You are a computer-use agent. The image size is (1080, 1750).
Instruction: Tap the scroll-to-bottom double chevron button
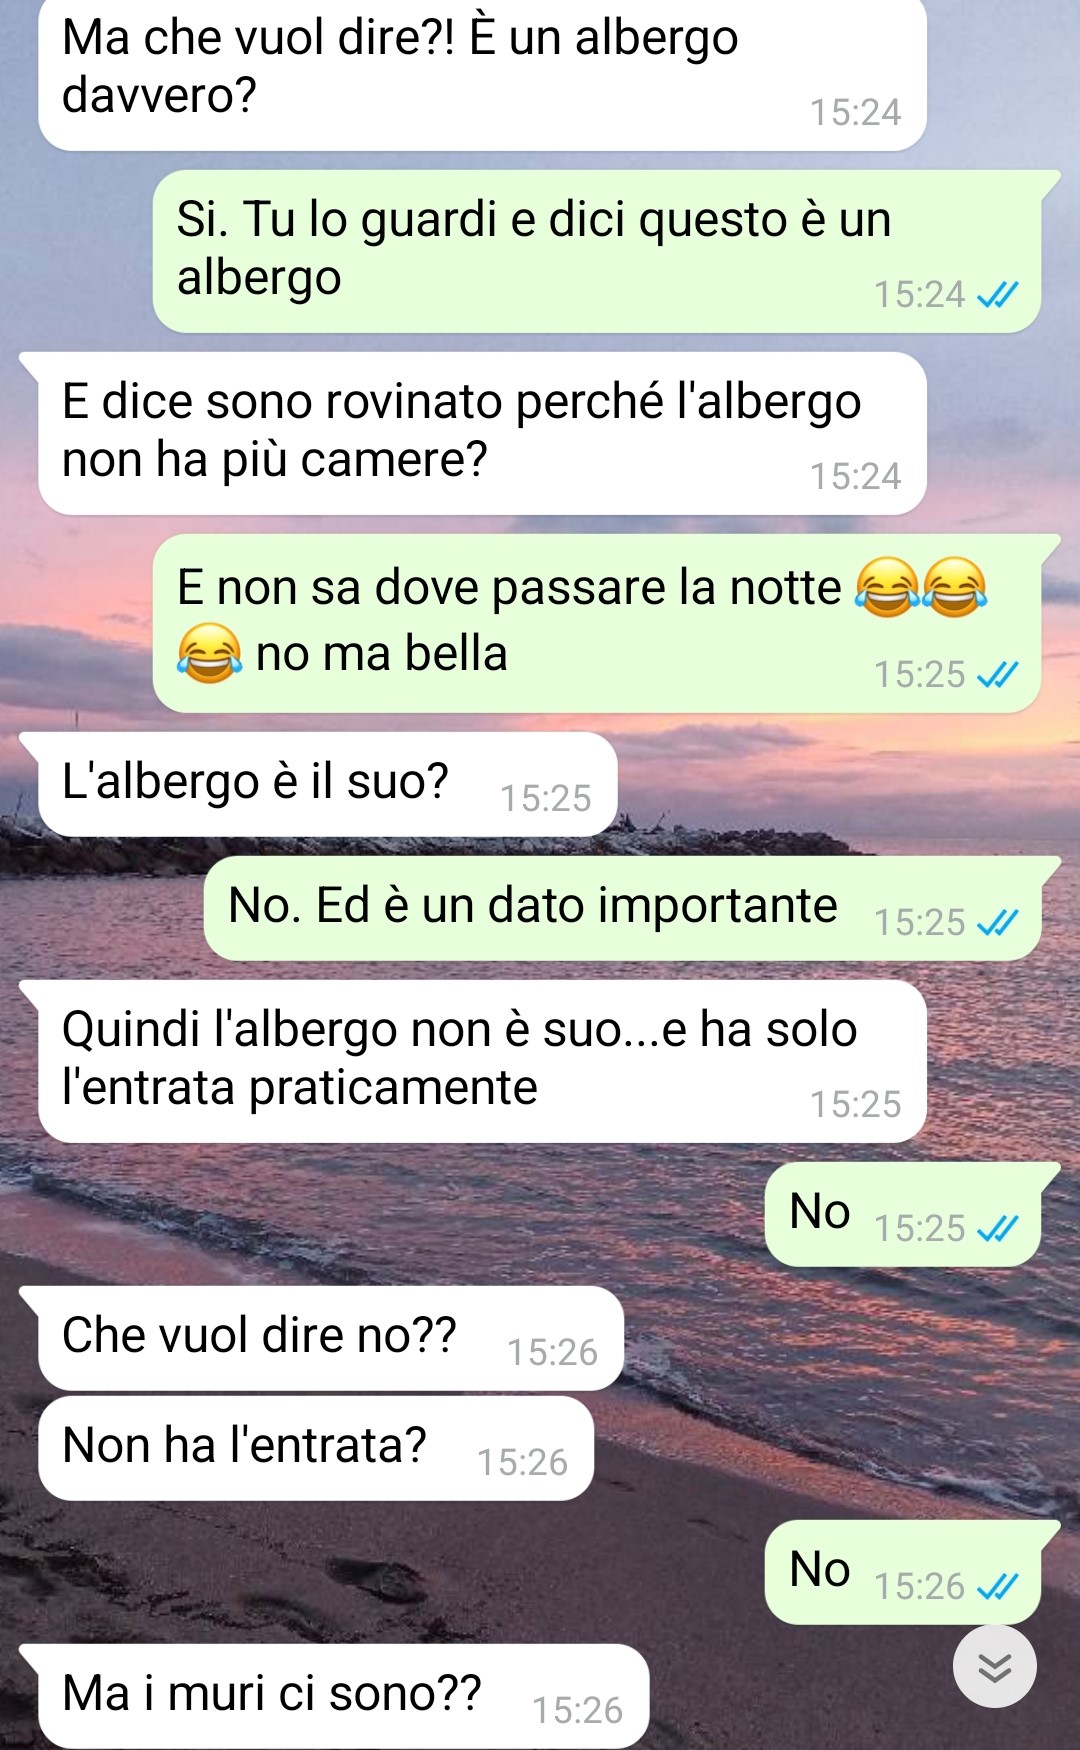click(x=994, y=1667)
